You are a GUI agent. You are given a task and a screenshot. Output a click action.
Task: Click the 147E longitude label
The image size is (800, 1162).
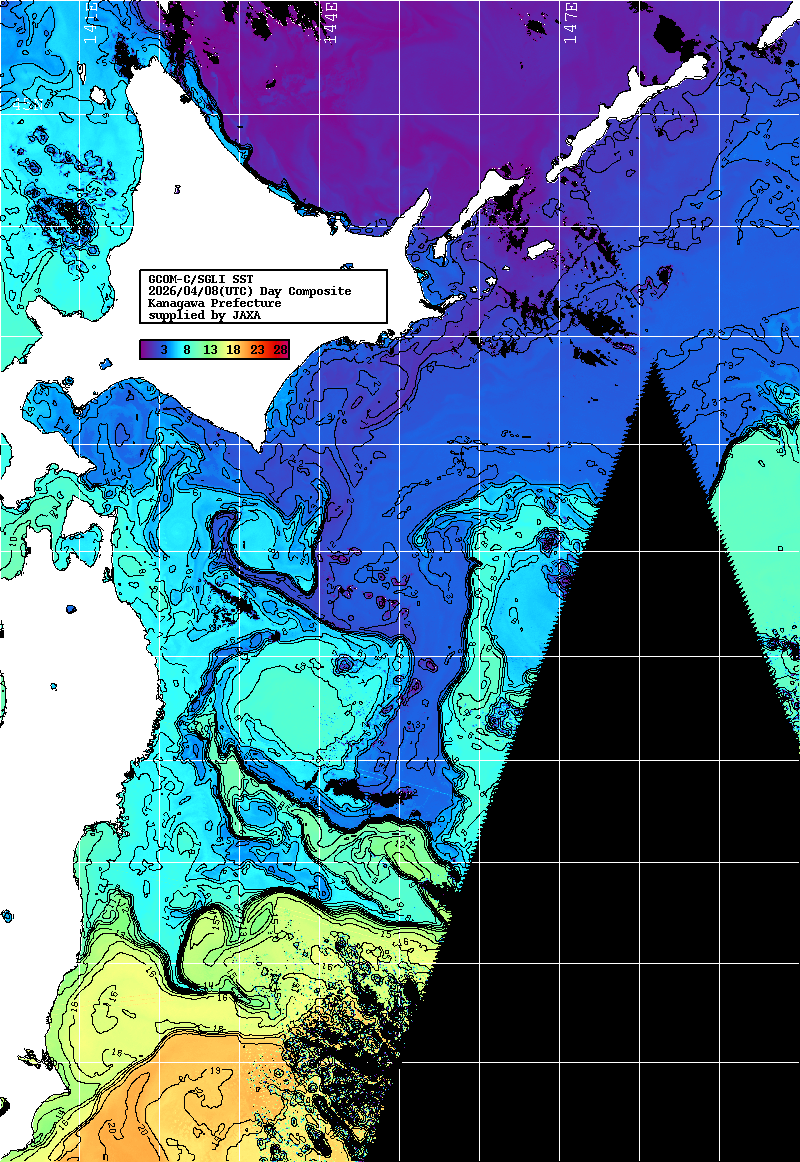tap(571, 22)
